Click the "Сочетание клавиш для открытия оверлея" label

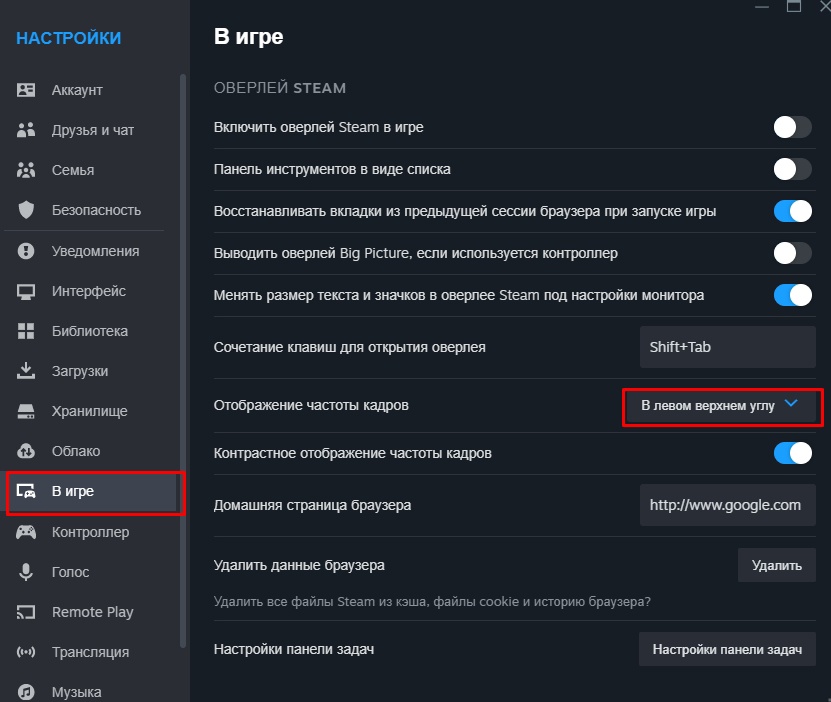350,347
